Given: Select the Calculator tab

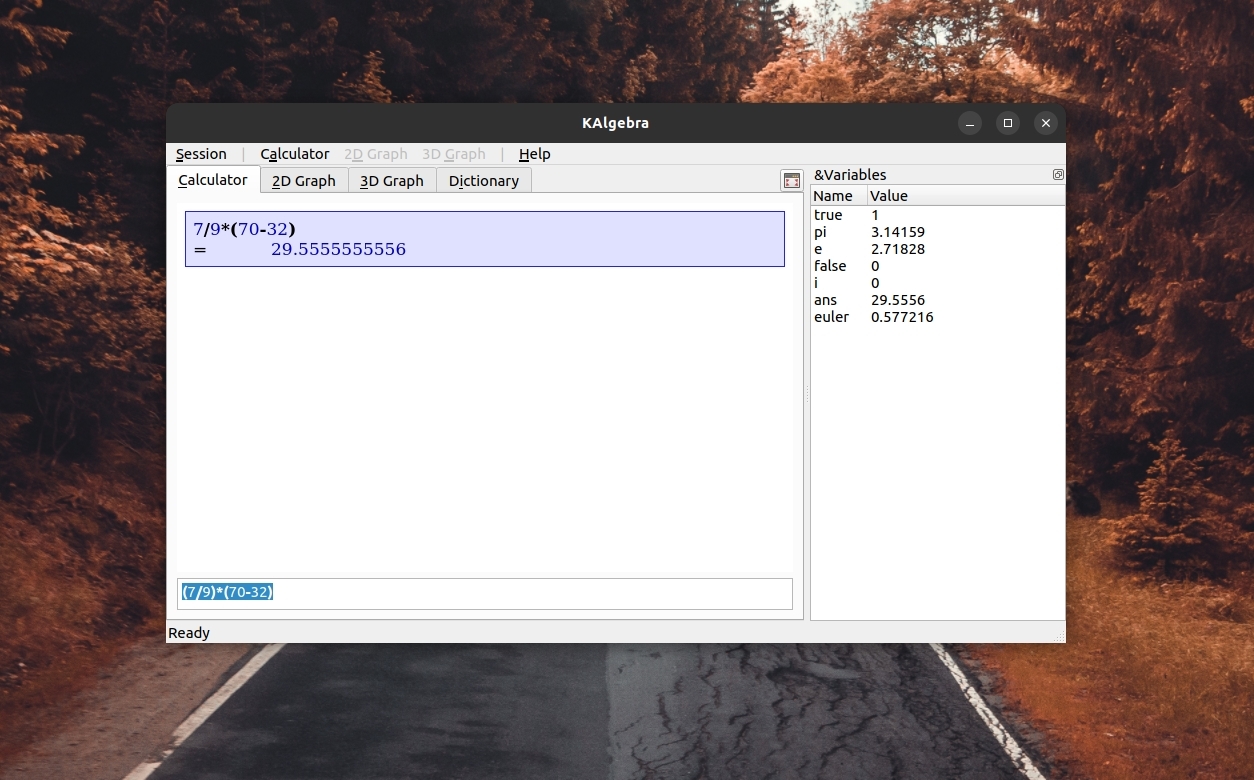Looking at the screenshot, I should point(212,180).
